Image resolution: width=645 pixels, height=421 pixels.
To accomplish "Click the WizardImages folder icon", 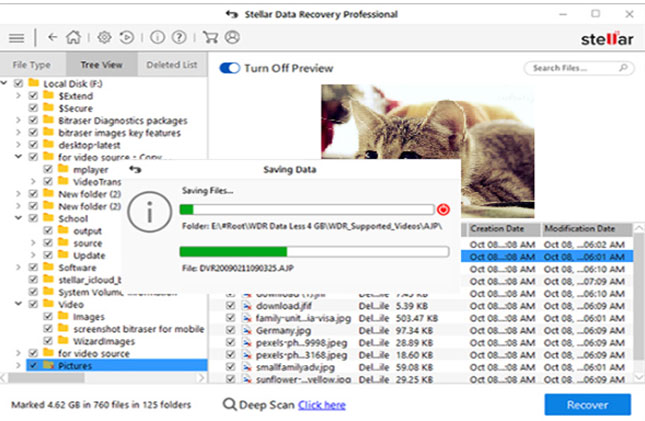I will [63, 340].
